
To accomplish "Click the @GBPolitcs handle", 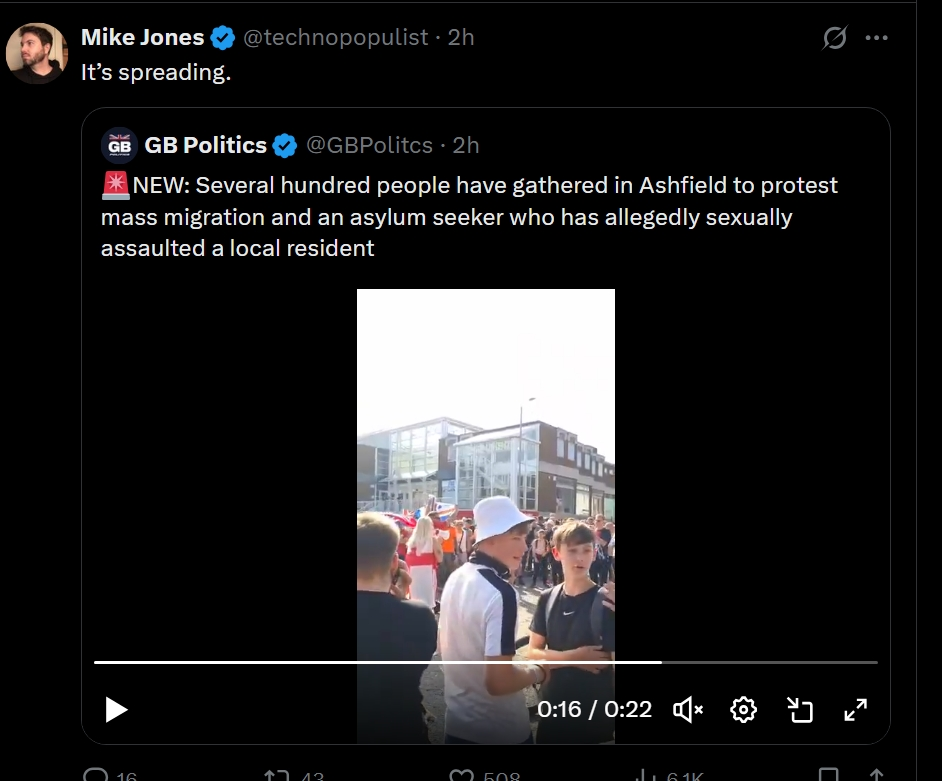I will point(368,145).
